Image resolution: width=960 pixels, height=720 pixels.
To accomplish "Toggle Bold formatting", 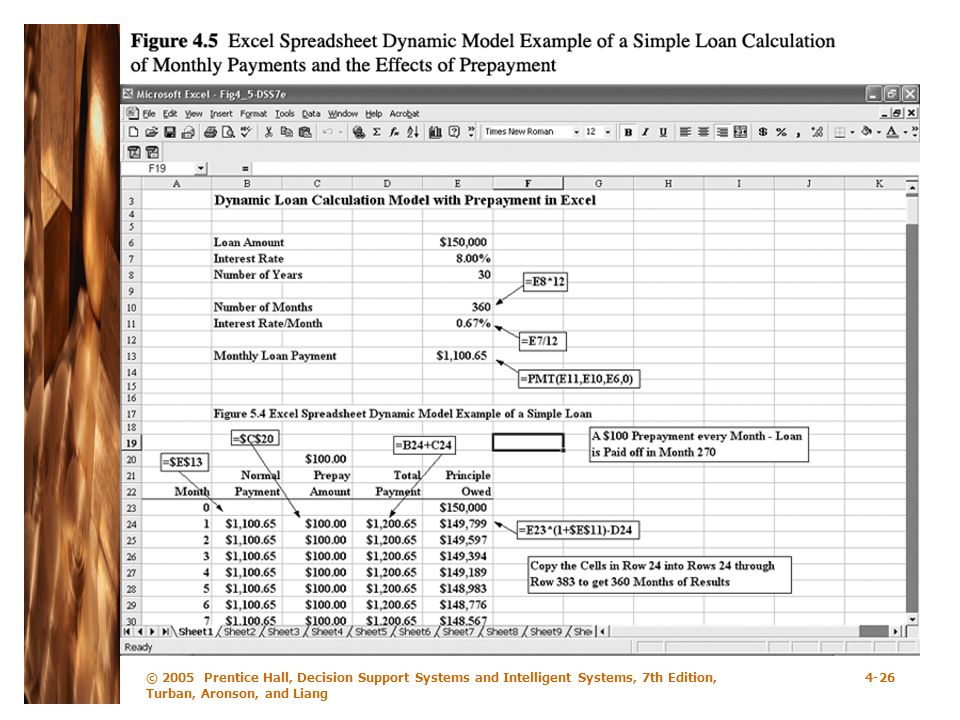I will pos(628,132).
